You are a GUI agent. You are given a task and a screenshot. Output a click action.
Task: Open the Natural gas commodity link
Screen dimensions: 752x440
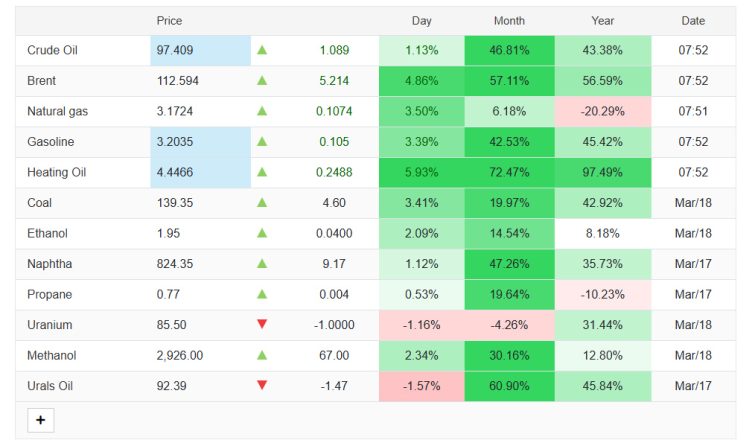[57, 112]
